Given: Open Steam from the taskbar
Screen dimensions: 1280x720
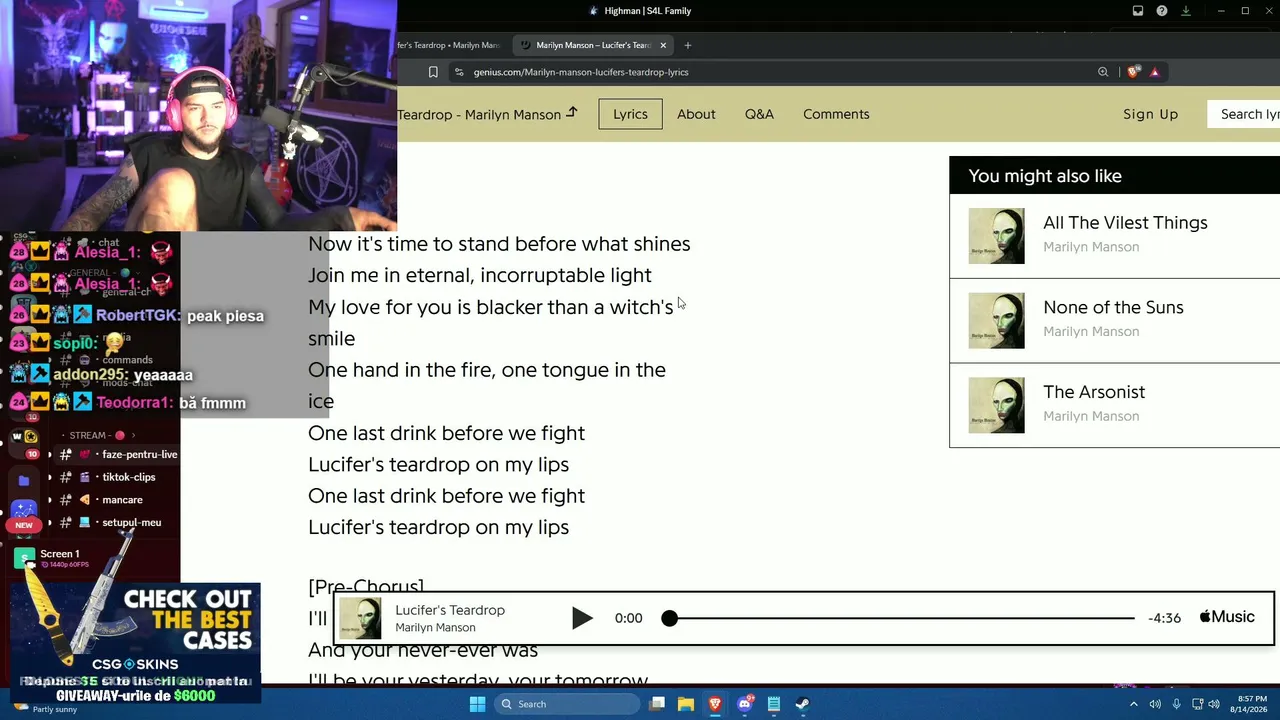Looking at the screenshot, I should (803, 704).
